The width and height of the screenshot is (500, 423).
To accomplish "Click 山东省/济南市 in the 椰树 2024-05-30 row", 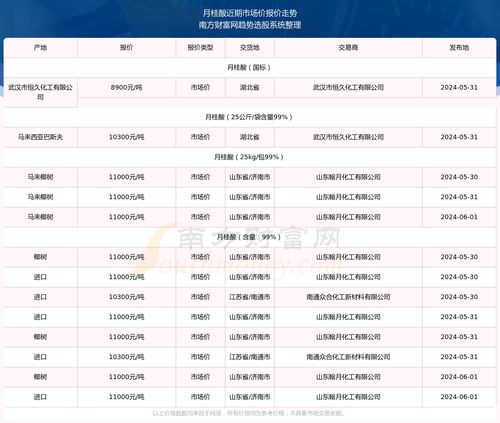I will pyautogui.click(x=250, y=257).
